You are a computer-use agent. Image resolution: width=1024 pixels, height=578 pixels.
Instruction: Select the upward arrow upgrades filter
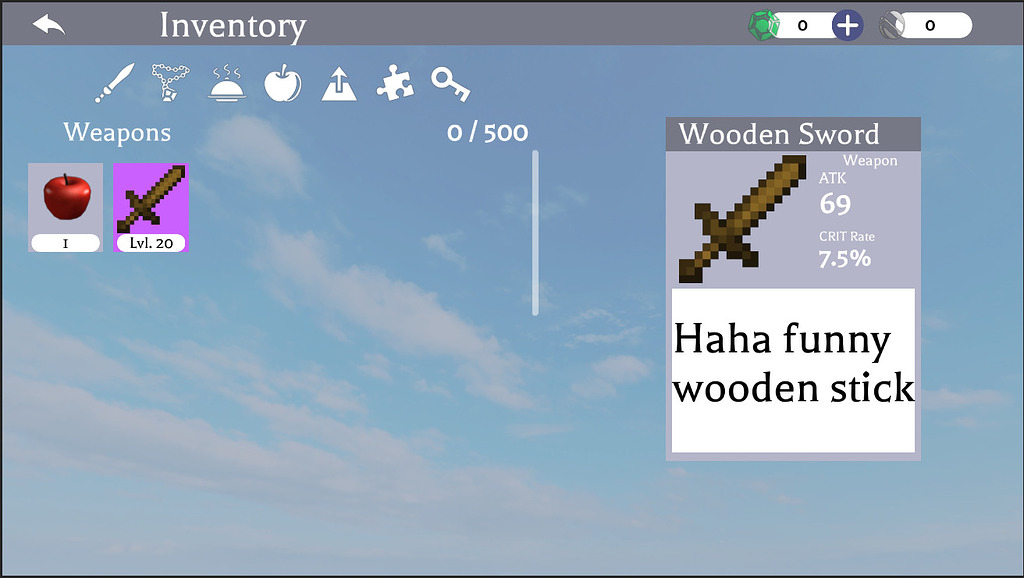click(339, 85)
